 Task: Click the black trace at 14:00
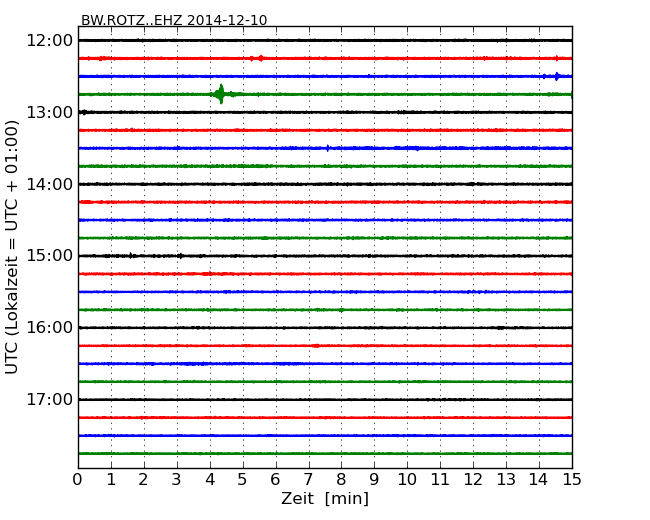click(325, 184)
